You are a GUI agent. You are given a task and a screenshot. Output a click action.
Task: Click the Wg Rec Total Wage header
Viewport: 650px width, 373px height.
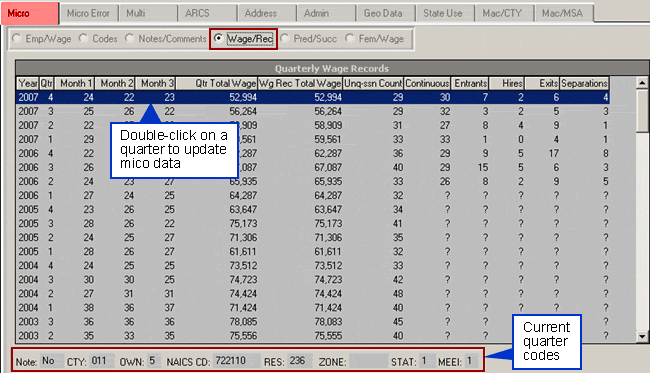[300, 83]
